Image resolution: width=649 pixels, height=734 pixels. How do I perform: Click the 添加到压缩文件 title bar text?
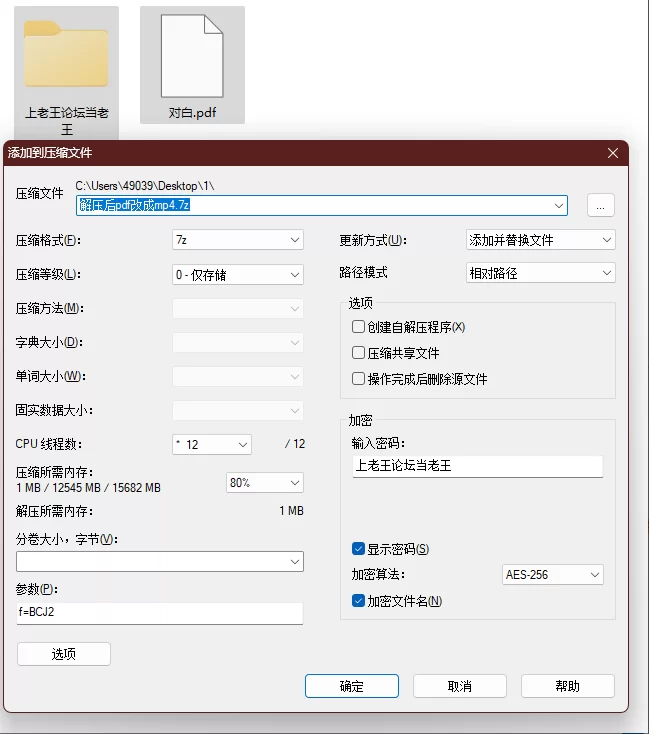(x=50, y=153)
